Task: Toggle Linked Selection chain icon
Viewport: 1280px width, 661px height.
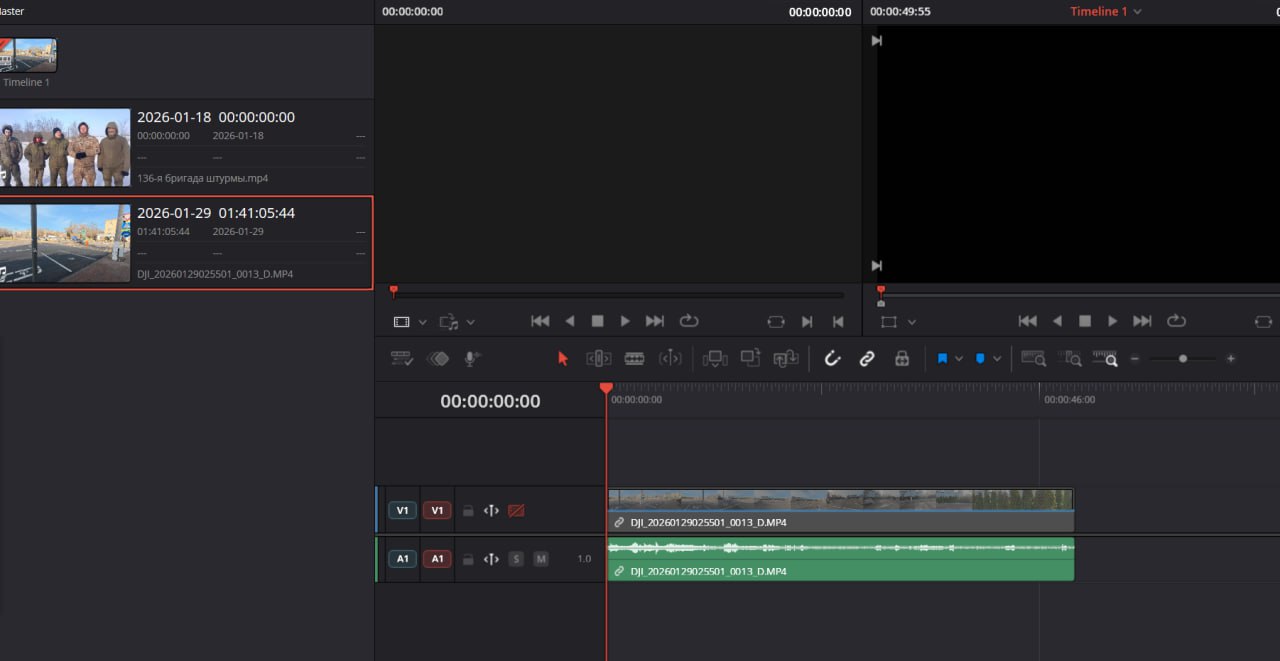Action: click(867, 358)
